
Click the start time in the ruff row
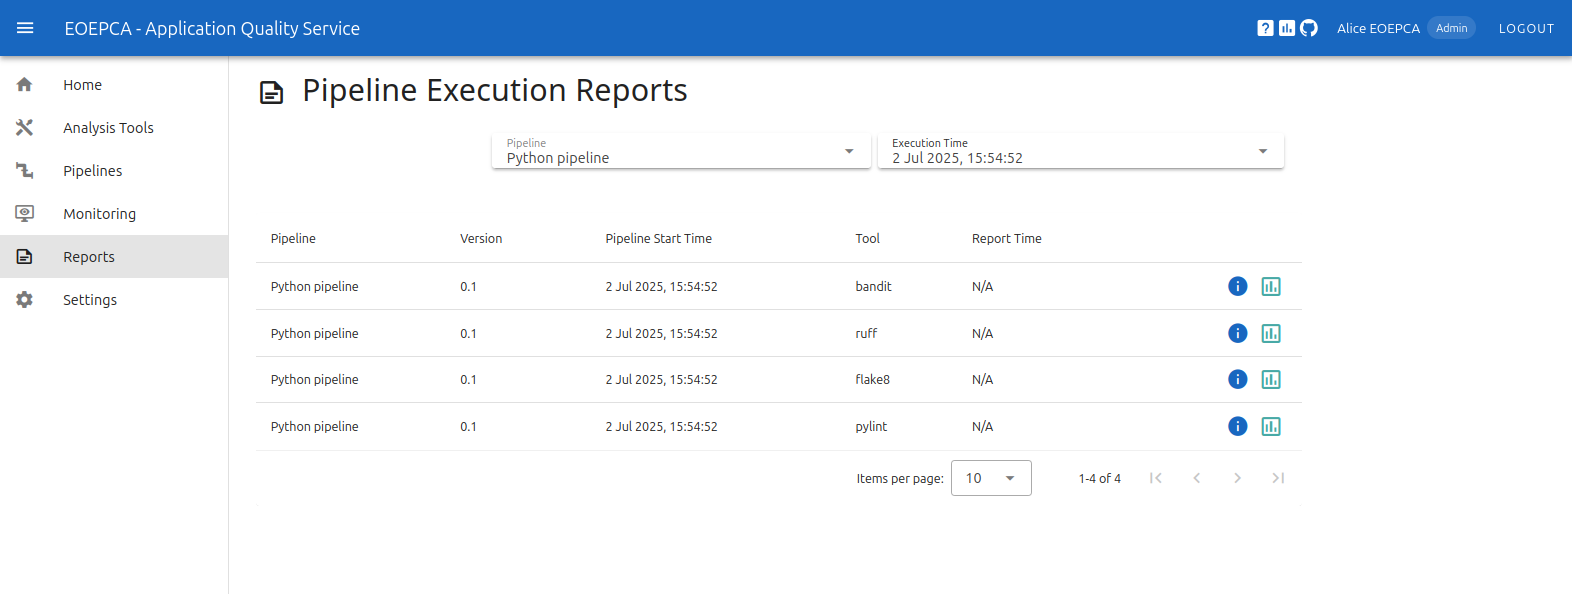coord(661,333)
